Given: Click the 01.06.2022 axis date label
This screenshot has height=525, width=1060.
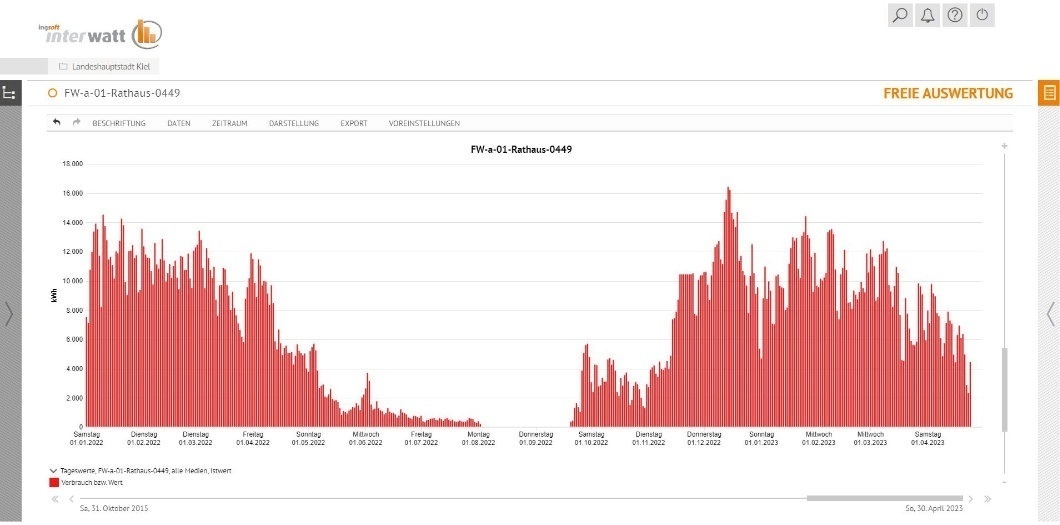Looking at the screenshot, I should point(366,443).
